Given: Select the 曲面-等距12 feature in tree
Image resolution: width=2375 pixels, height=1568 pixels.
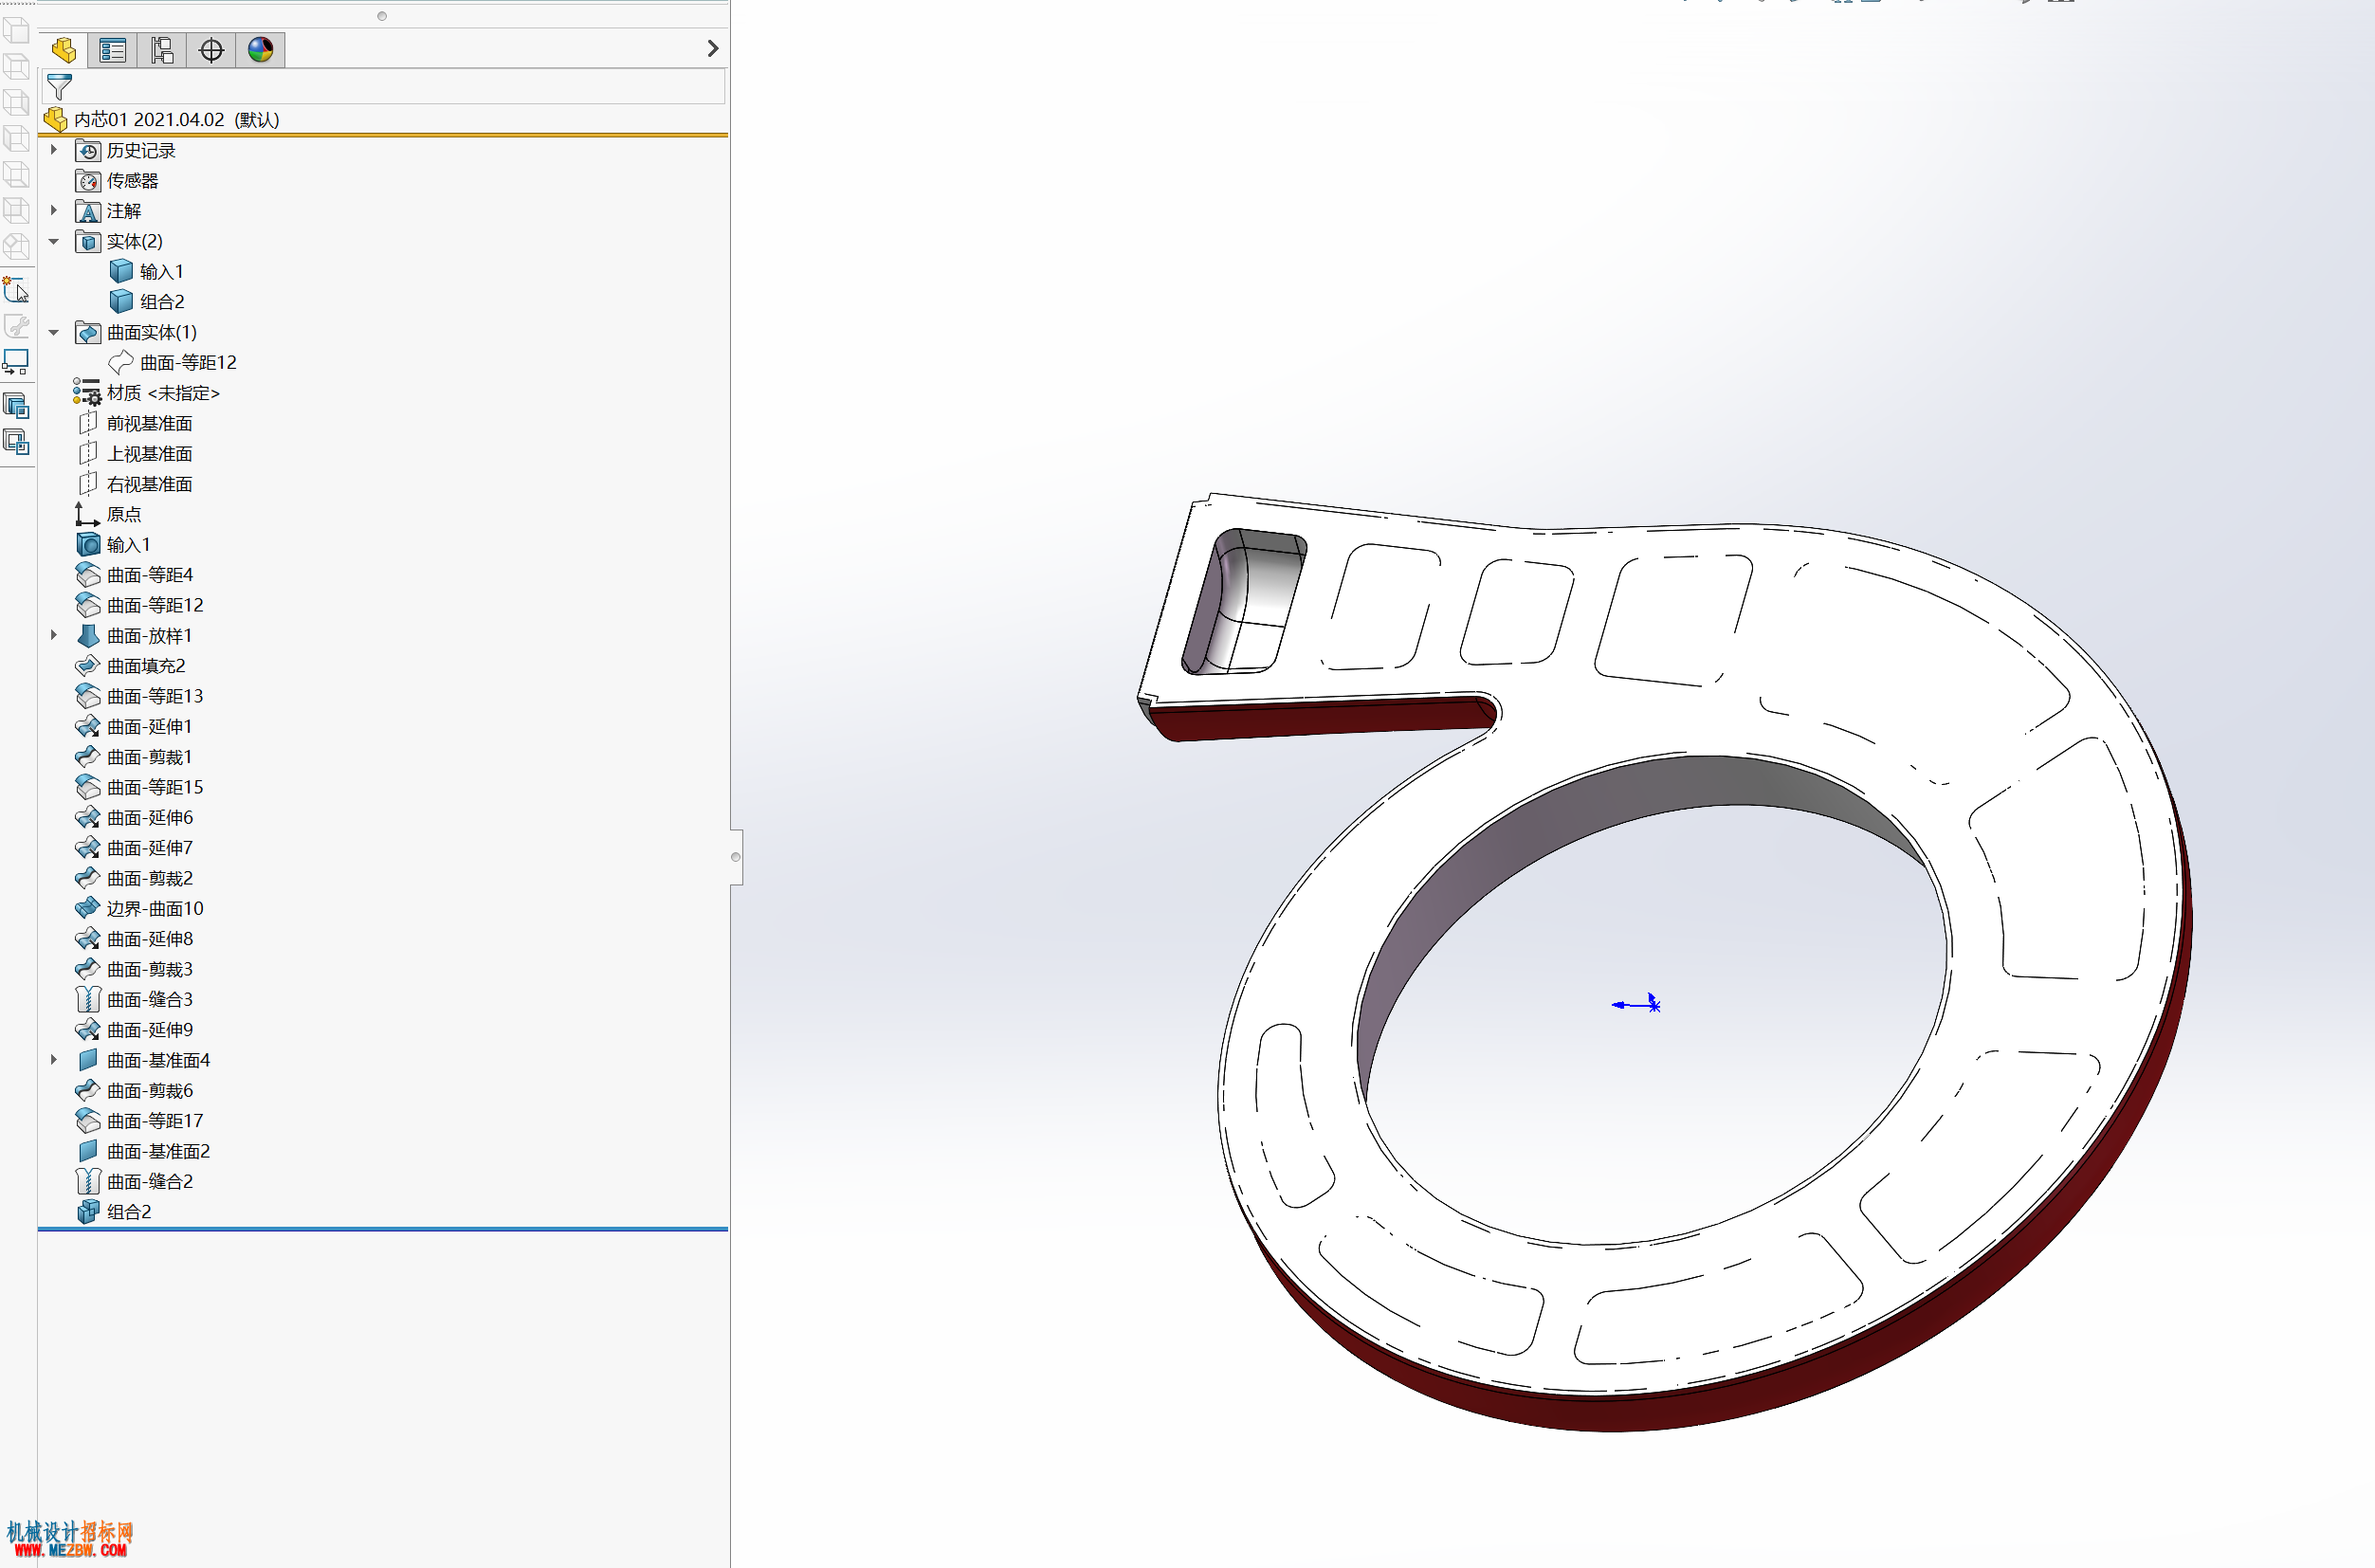Looking at the screenshot, I should [x=140, y=605].
